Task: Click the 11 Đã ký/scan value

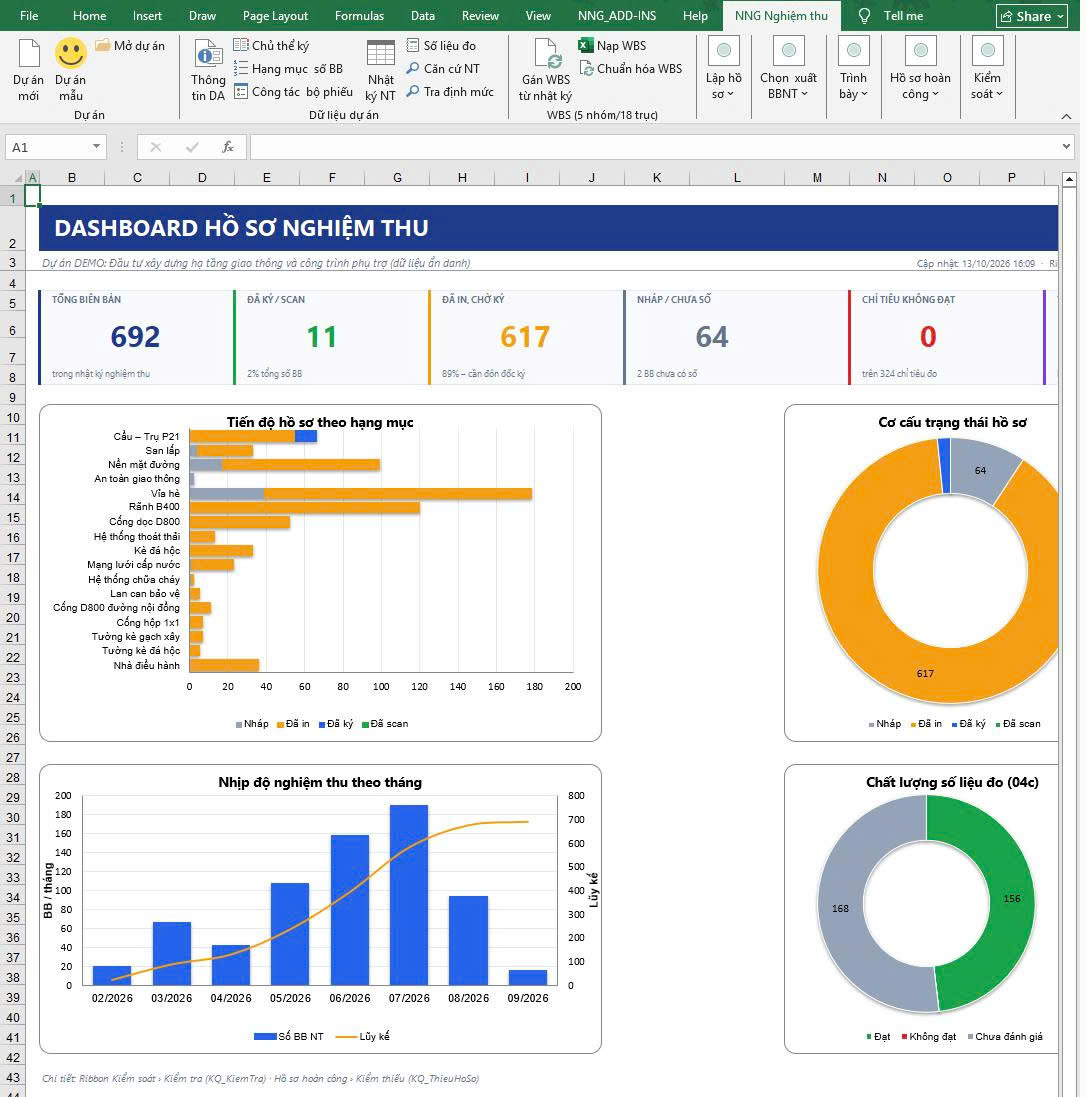Action: click(321, 337)
